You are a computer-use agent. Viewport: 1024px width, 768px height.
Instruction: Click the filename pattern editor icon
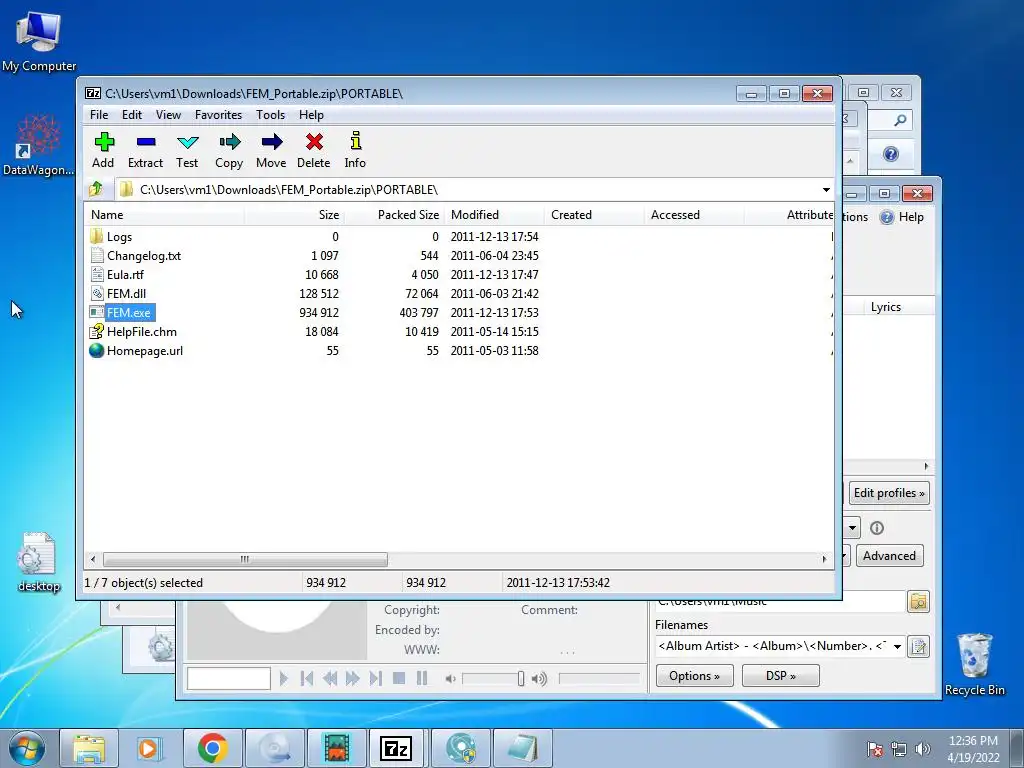(918, 647)
